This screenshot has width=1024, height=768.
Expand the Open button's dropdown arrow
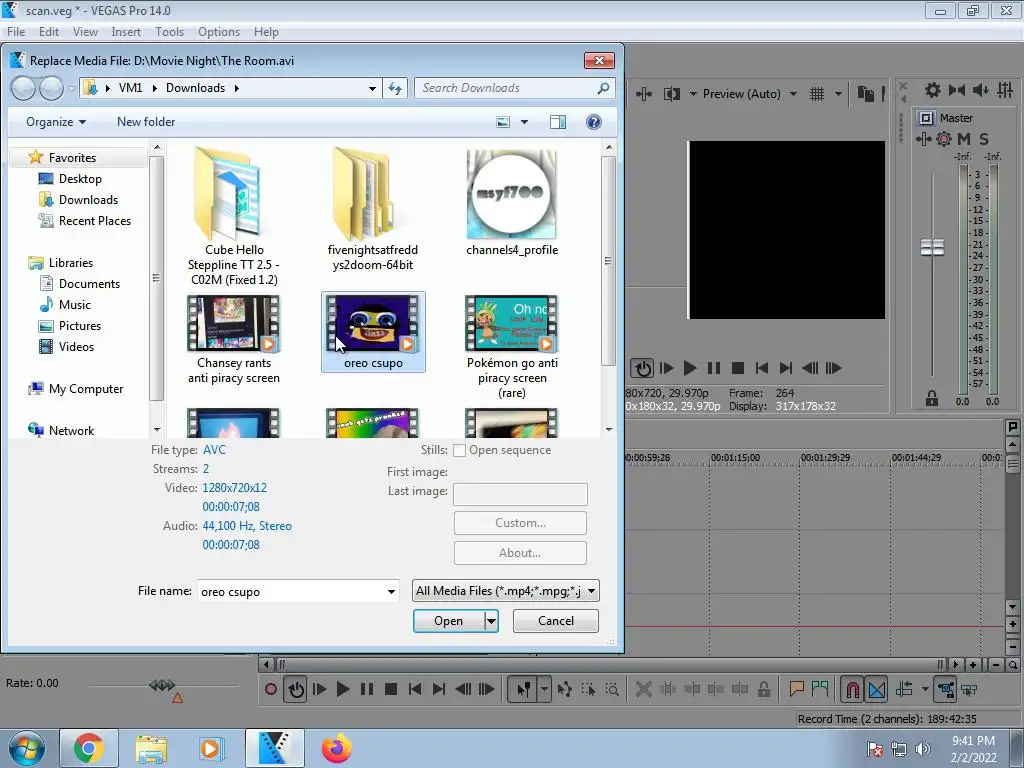point(492,621)
